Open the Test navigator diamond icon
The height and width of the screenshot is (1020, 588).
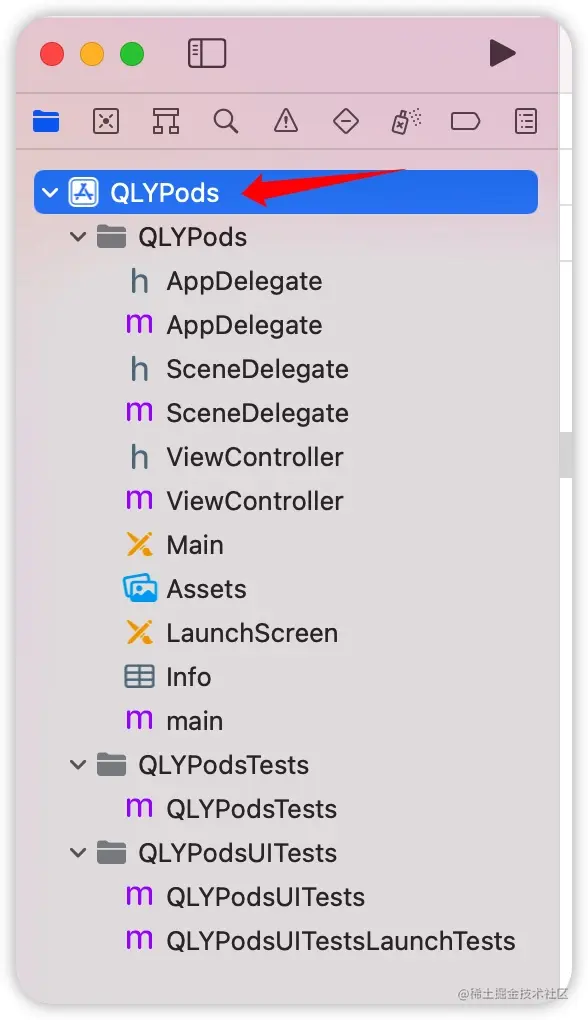pyautogui.click(x=345, y=121)
